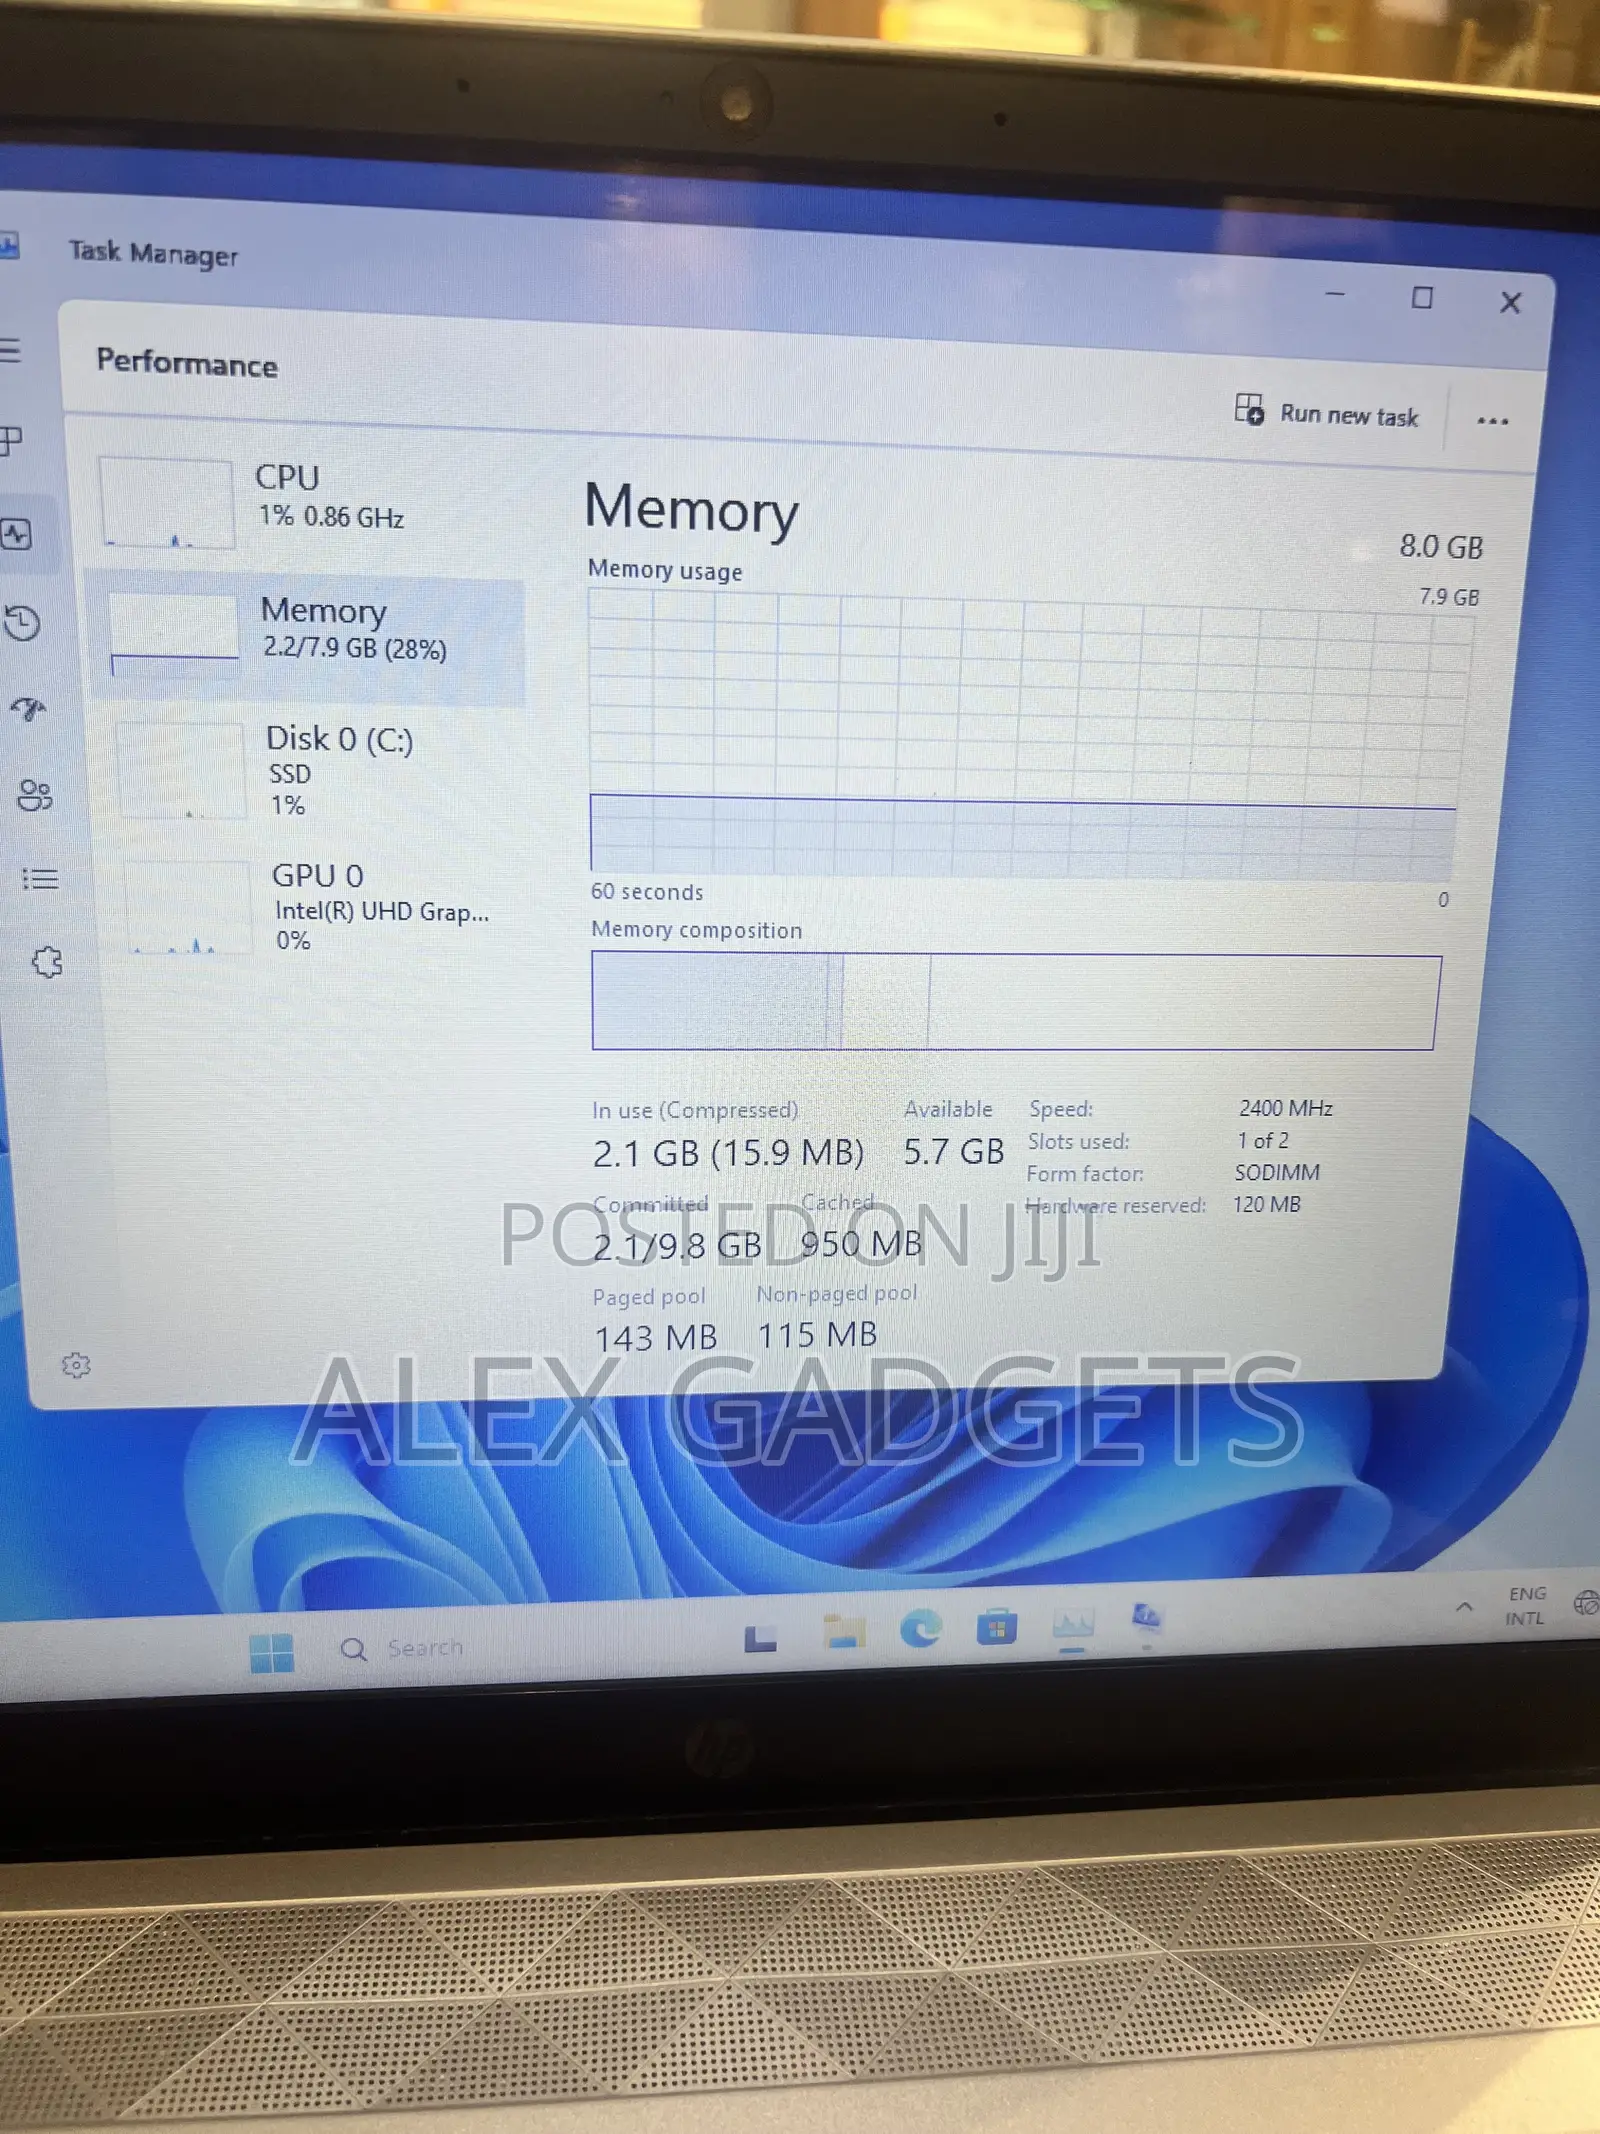Click the Memory composition bar
The image size is (1600, 2134).
coord(1015,1002)
